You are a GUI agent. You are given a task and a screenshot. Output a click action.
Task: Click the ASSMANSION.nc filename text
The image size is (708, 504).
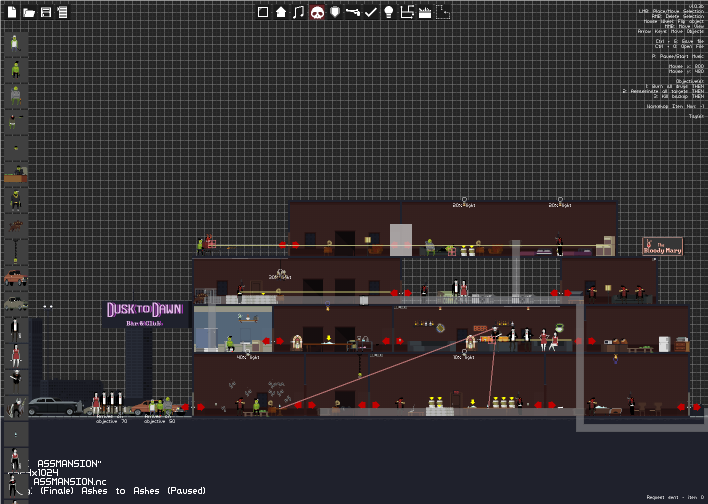(70, 481)
